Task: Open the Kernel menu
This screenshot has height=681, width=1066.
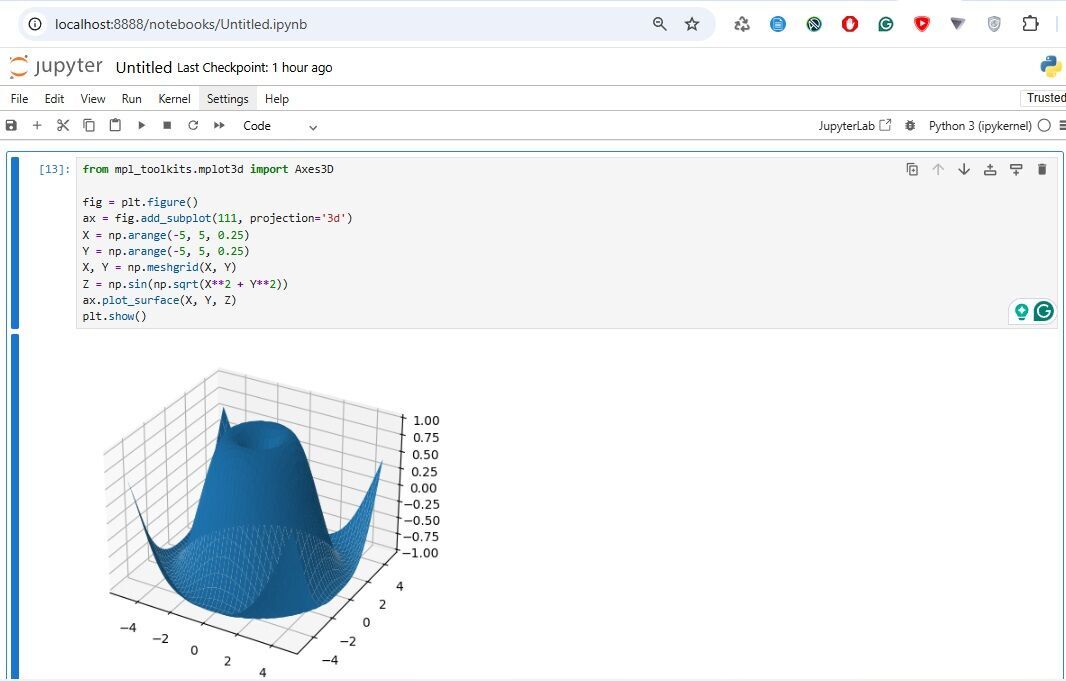Action: pos(174,99)
